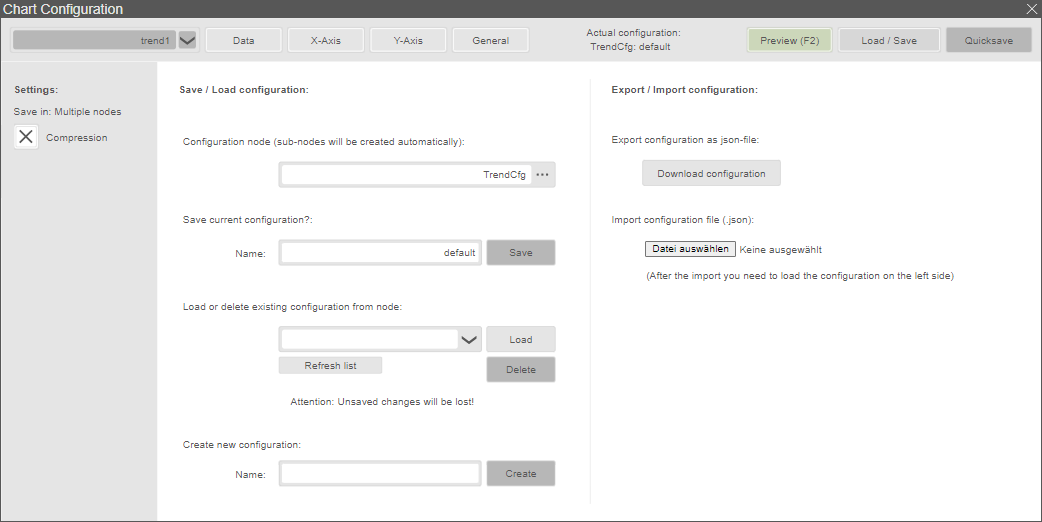Refresh the configuration list
1042x522 pixels.
[x=330, y=365]
